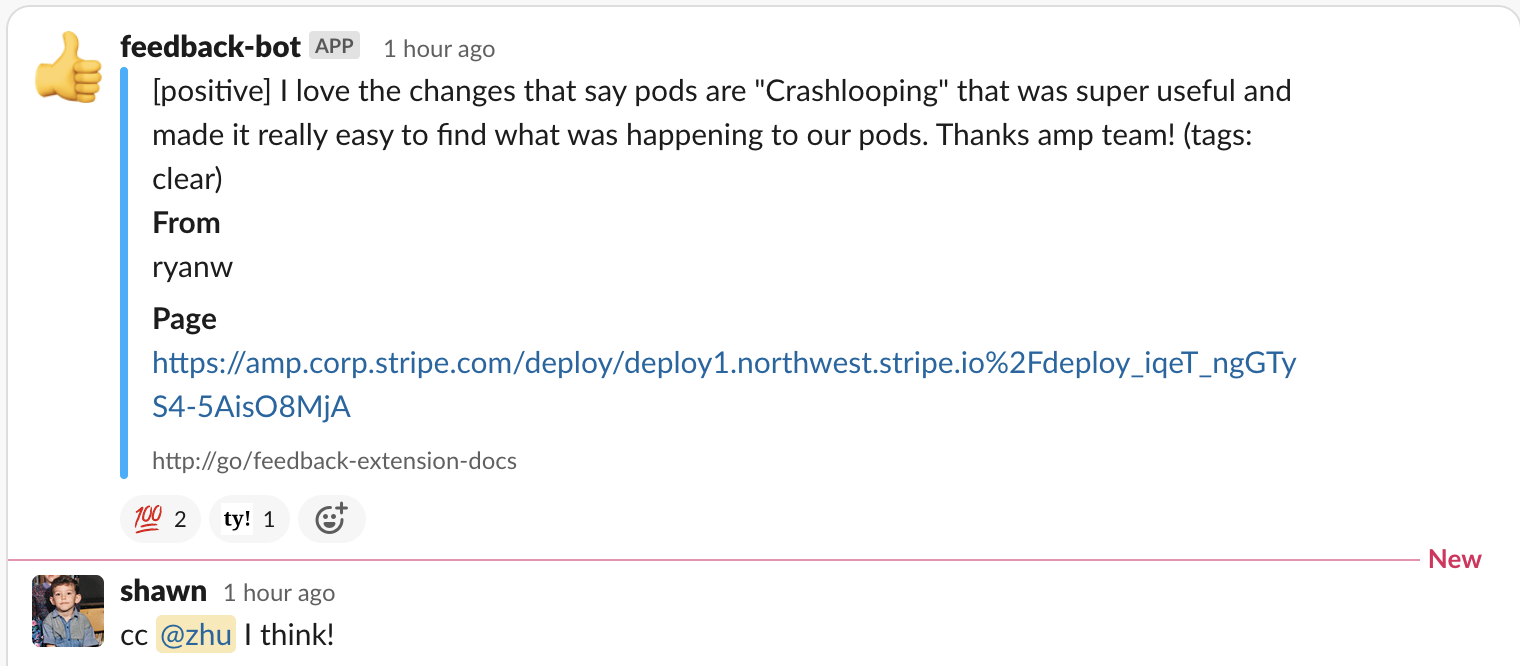This screenshot has width=1520, height=666.
Task: Click the blue attachment bar
Action: coord(125,272)
